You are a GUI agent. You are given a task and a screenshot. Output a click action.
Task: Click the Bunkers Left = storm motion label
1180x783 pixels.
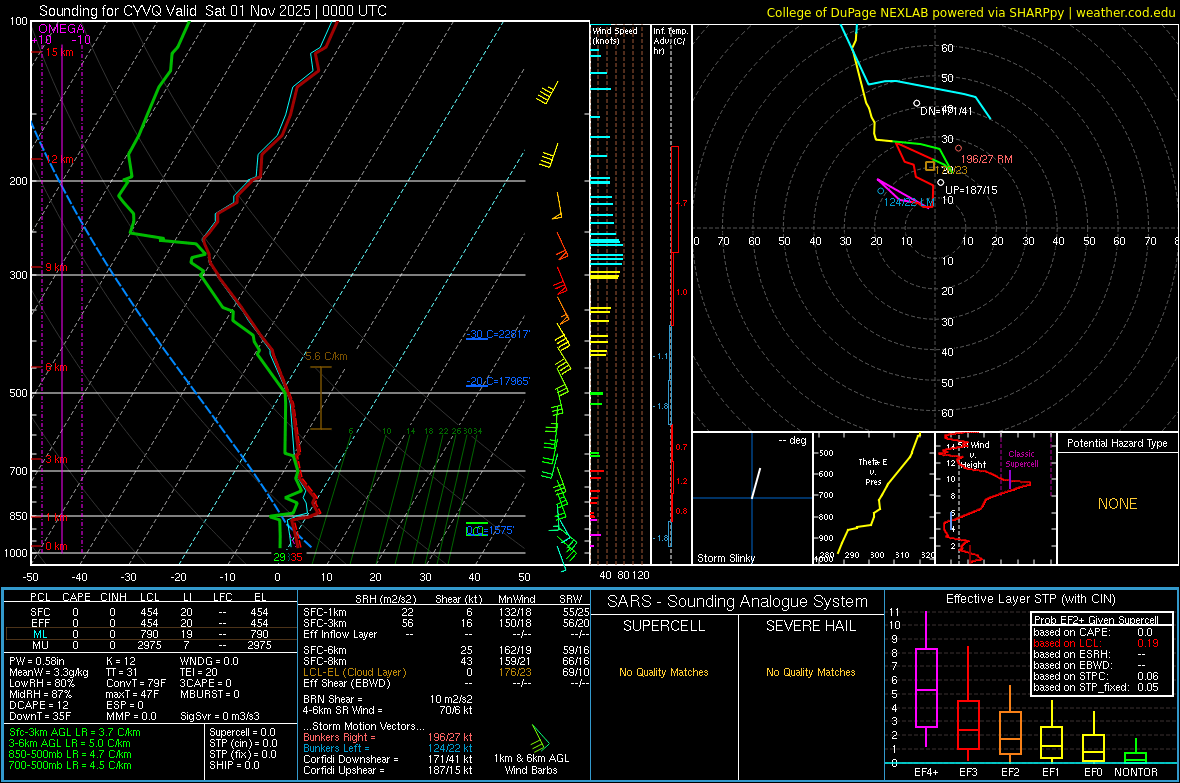point(336,748)
